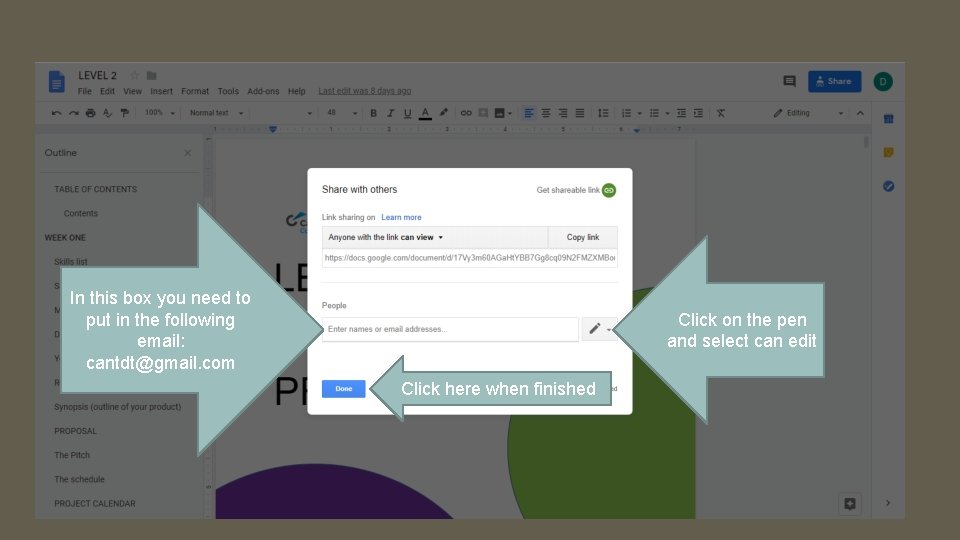Select Justify alignment
960x540 pixels.
click(580, 113)
